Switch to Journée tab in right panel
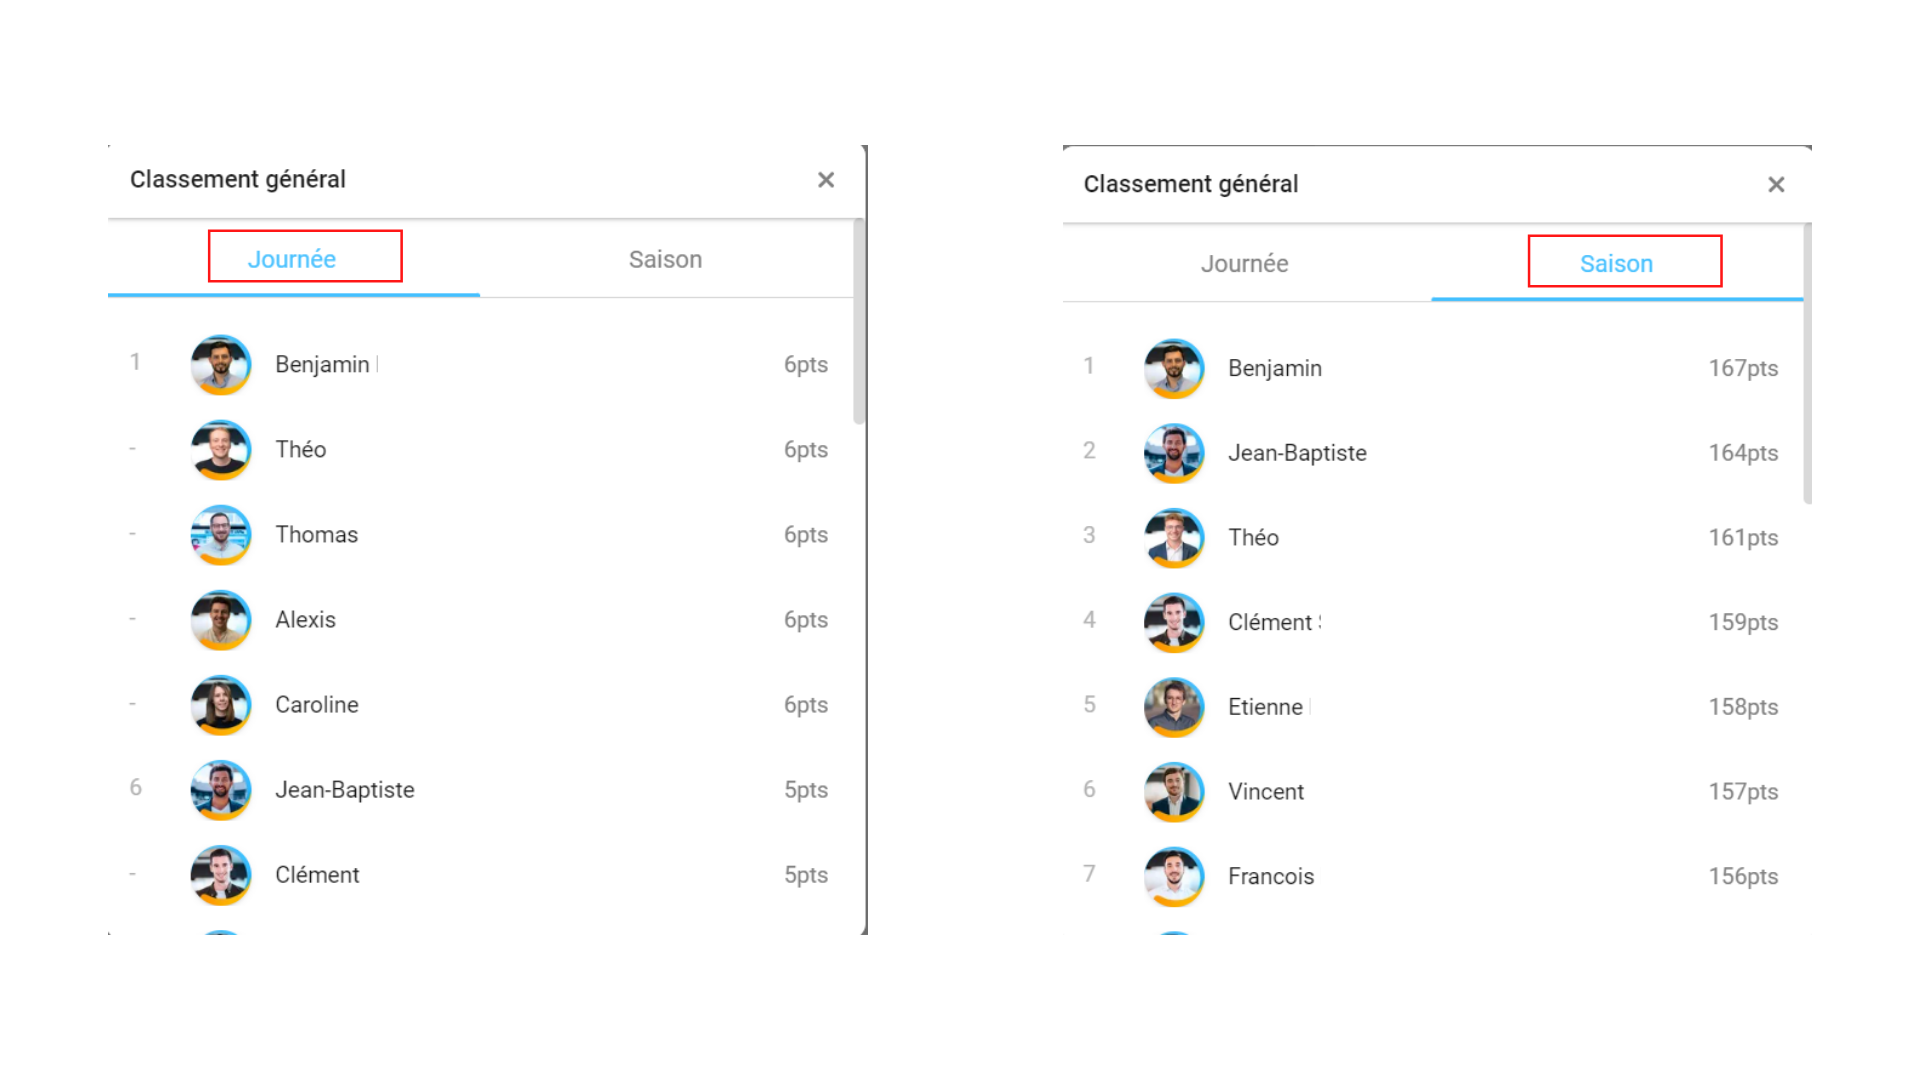The image size is (1920, 1080). click(x=1244, y=264)
